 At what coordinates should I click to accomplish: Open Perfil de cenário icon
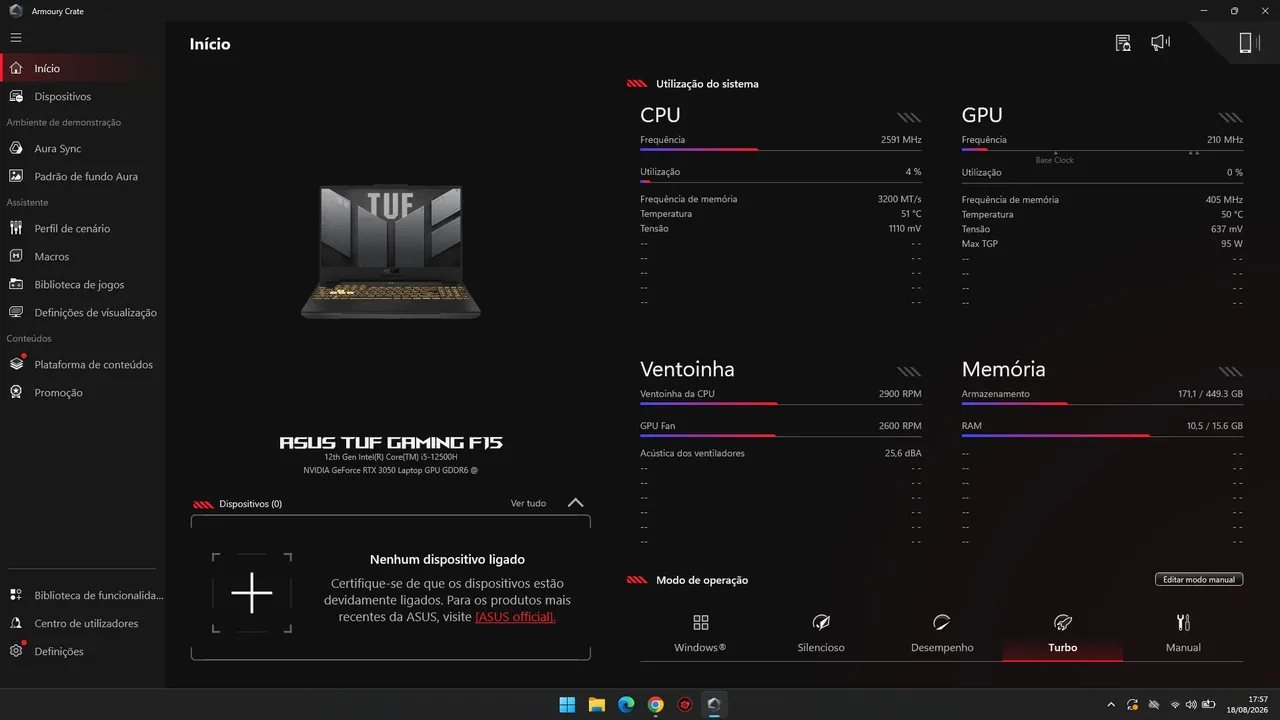[16, 228]
